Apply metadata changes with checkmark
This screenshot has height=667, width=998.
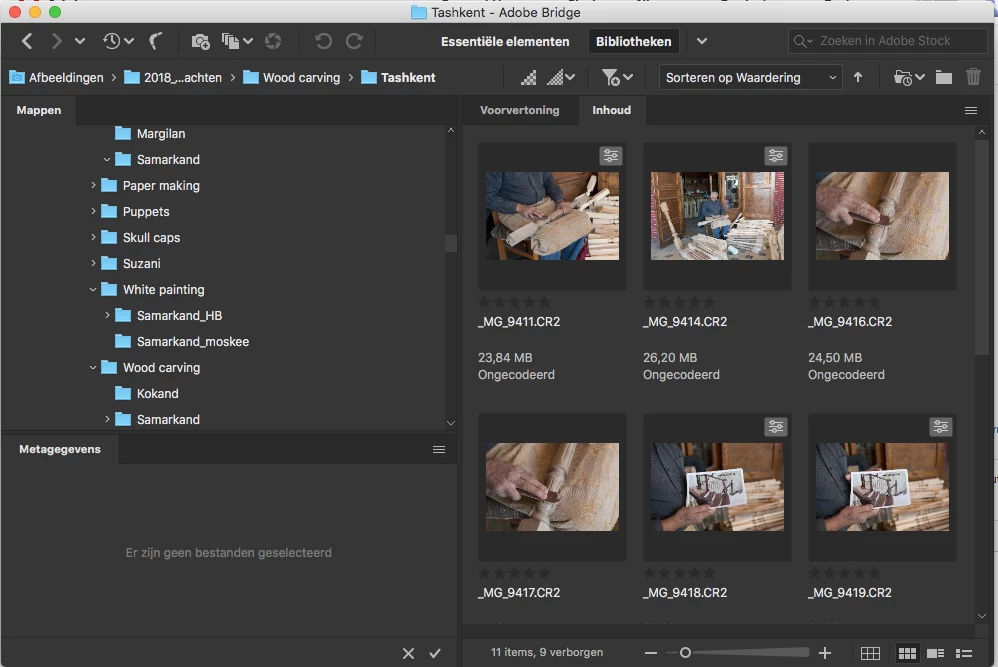(x=435, y=653)
